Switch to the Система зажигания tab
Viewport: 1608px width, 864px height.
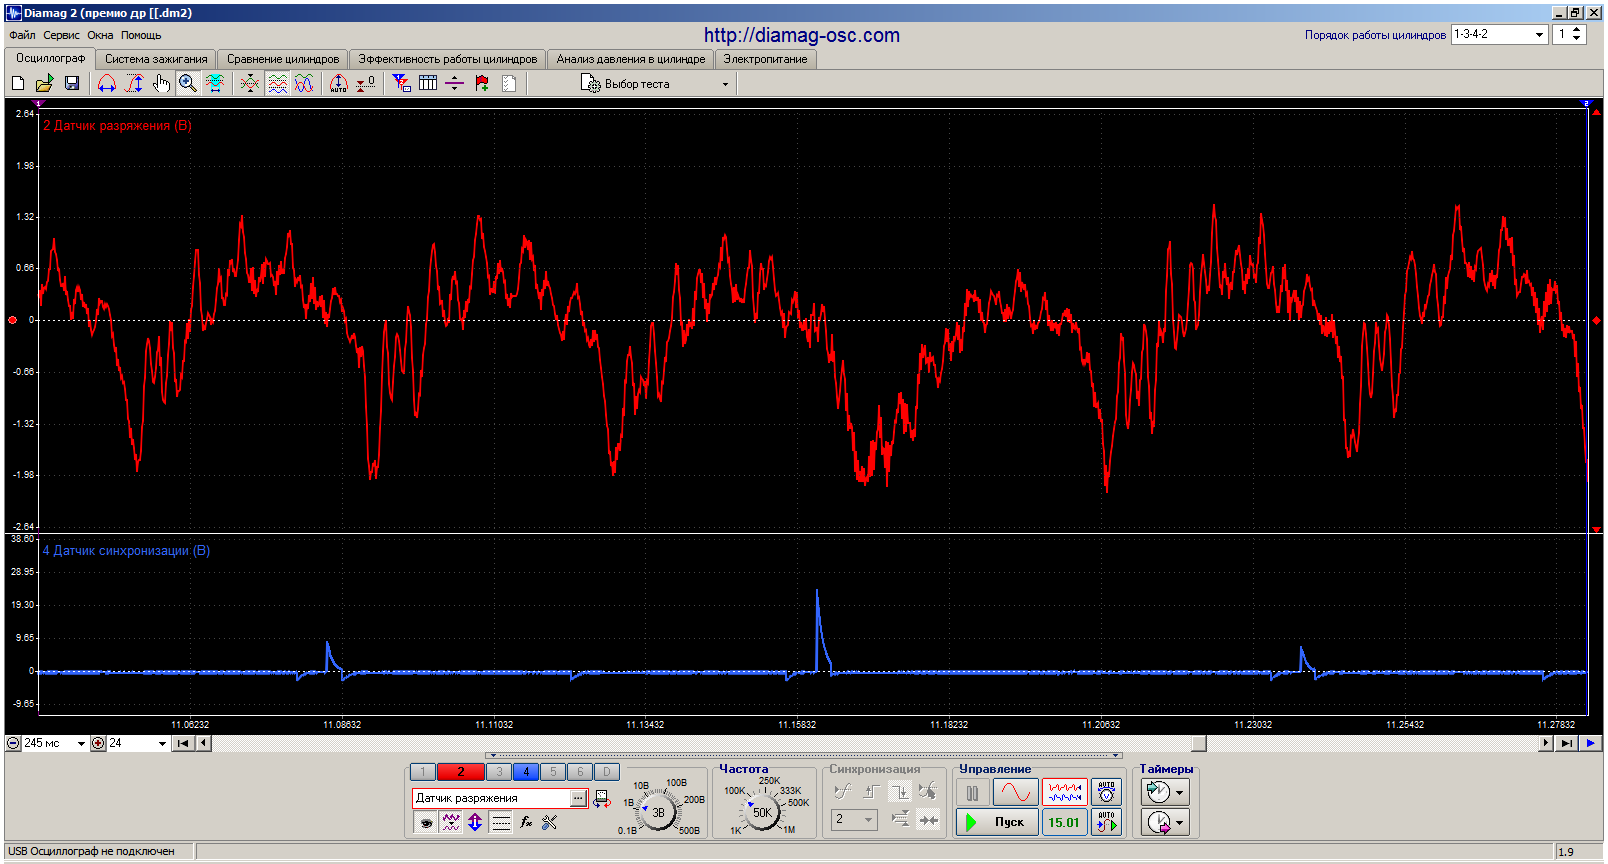point(156,59)
